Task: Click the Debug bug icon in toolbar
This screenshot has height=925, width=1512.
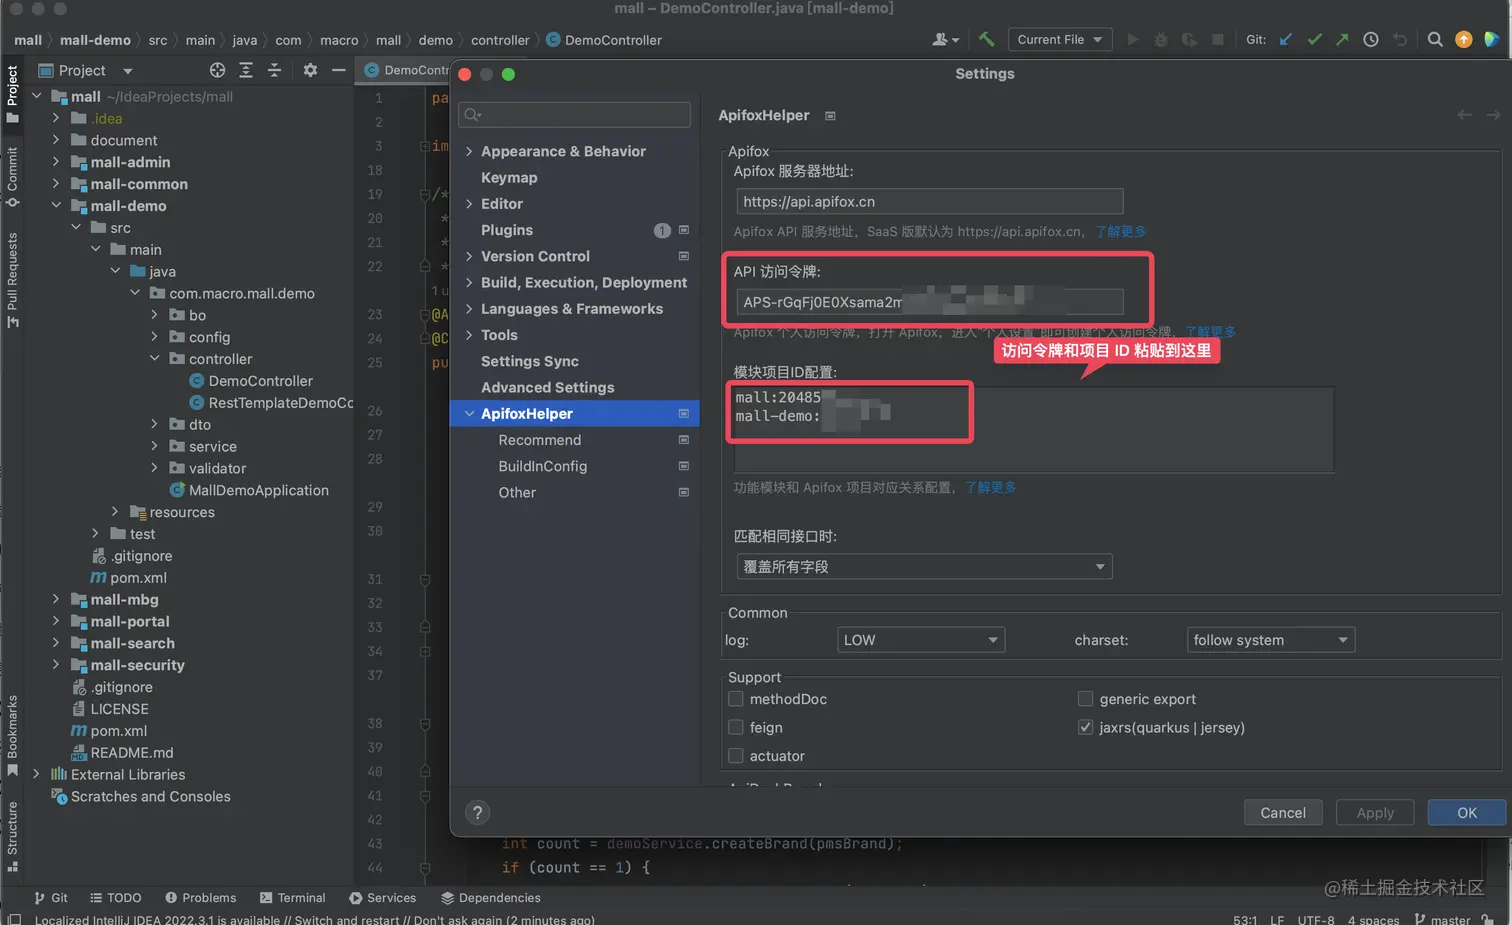Action: click(x=1161, y=40)
